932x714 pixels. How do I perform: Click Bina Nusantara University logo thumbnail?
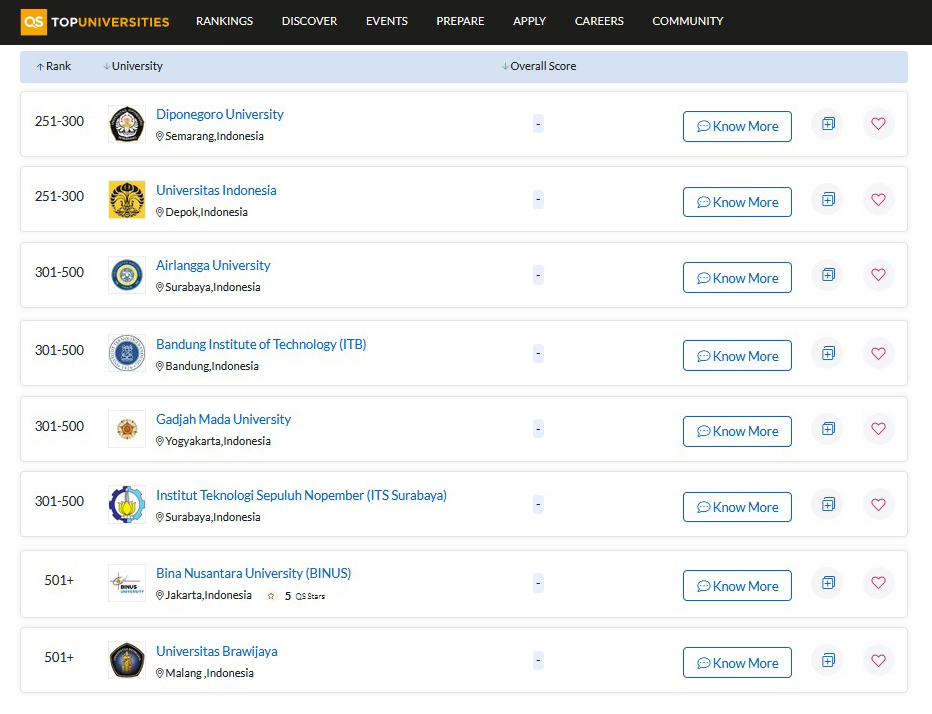point(127,584)
